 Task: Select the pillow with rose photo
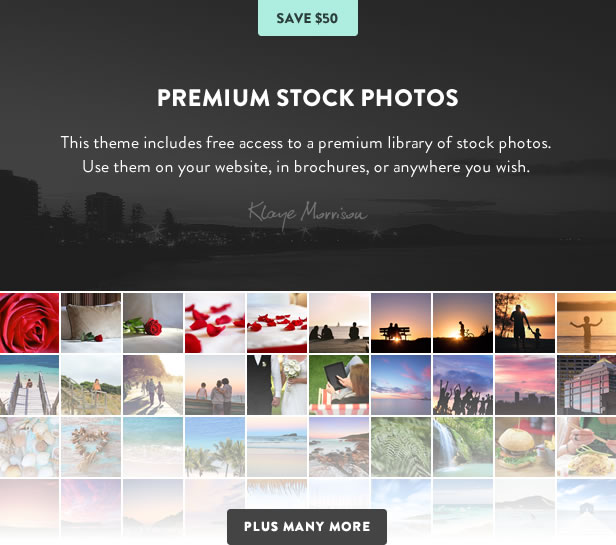91,323
